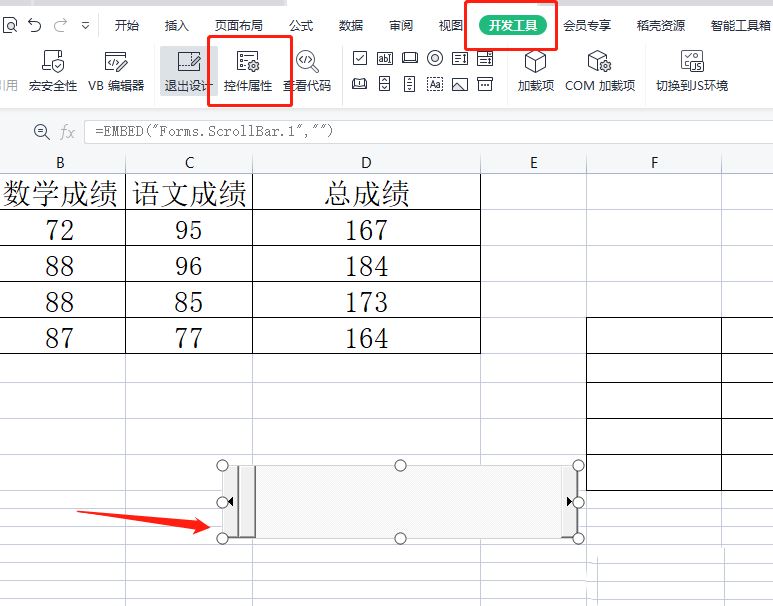This screenshot has width=773, height=606.
Task: Click the scroll bar thumb
Action: (x=247, y=502)
